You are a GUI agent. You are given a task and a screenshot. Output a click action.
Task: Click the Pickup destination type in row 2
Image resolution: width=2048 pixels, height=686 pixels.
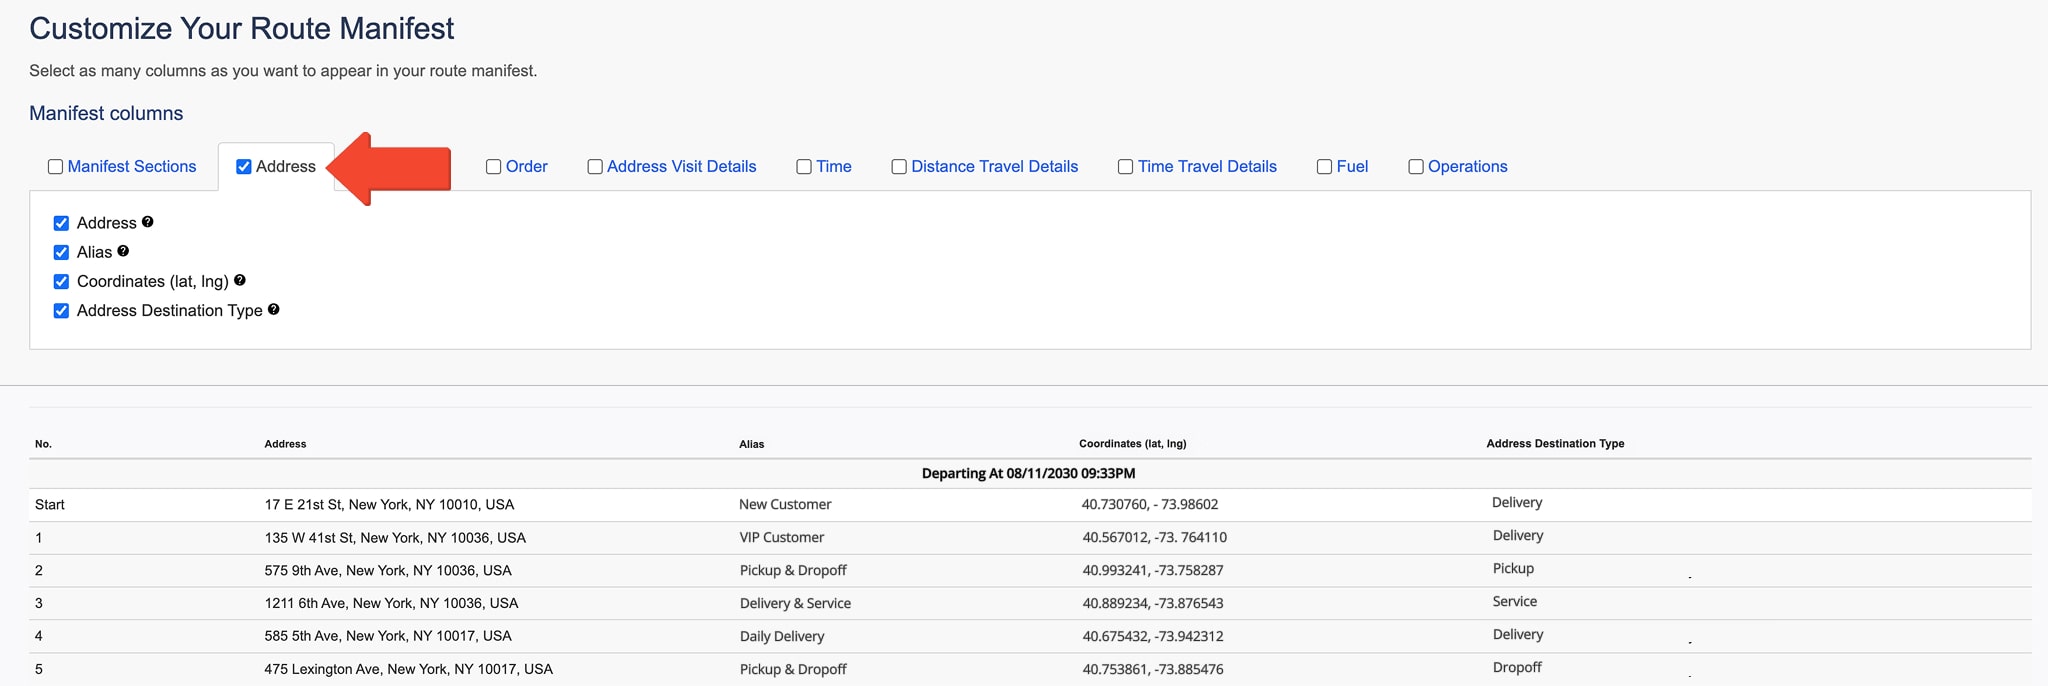pos(1513,568)
